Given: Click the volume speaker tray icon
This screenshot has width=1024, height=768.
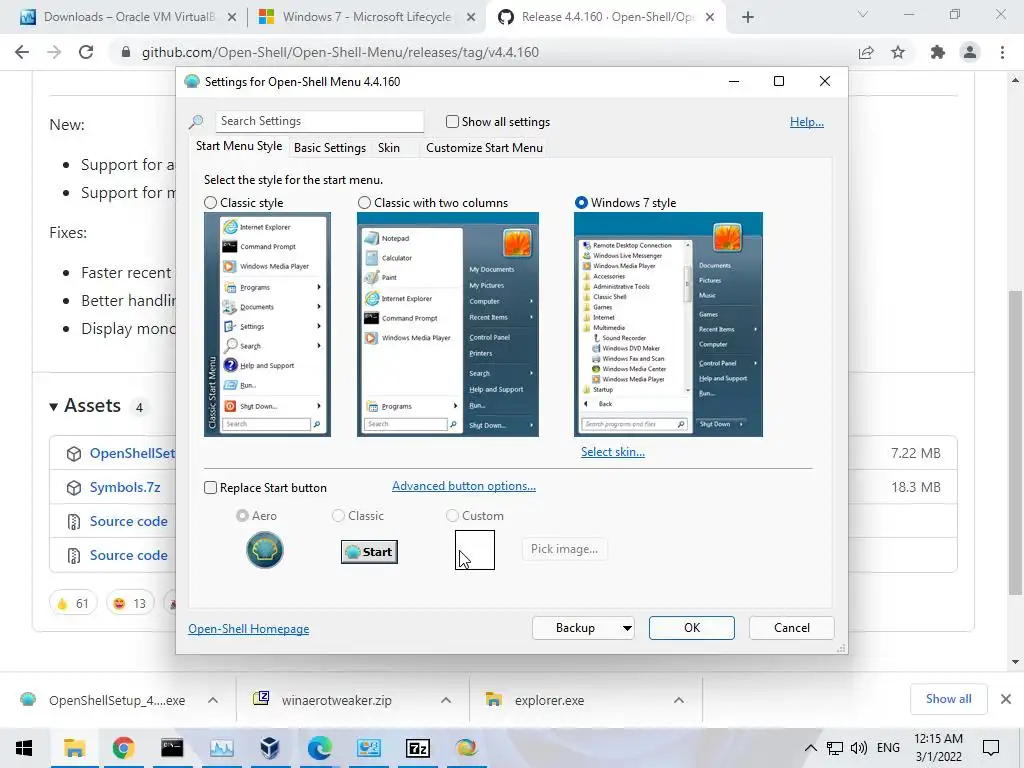Looking at the screenshot, I should click(859, 748).
